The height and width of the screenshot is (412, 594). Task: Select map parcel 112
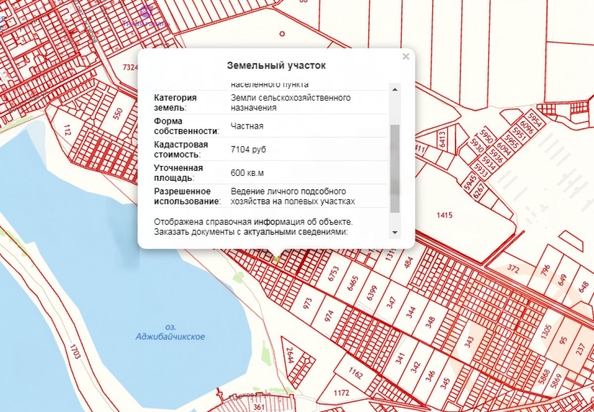pos(67,130)
